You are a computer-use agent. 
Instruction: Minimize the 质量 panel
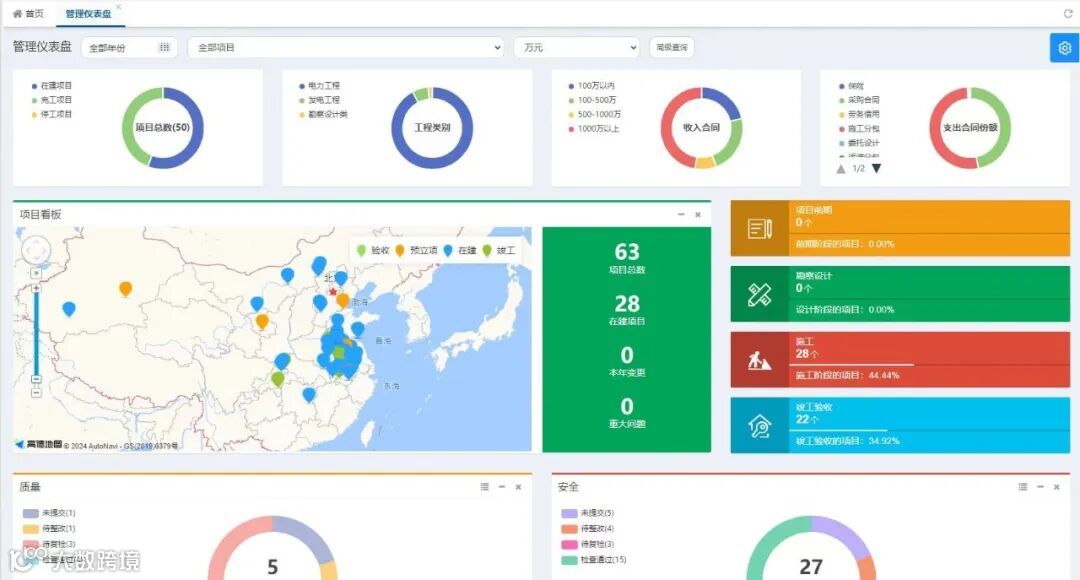[501, 487]
